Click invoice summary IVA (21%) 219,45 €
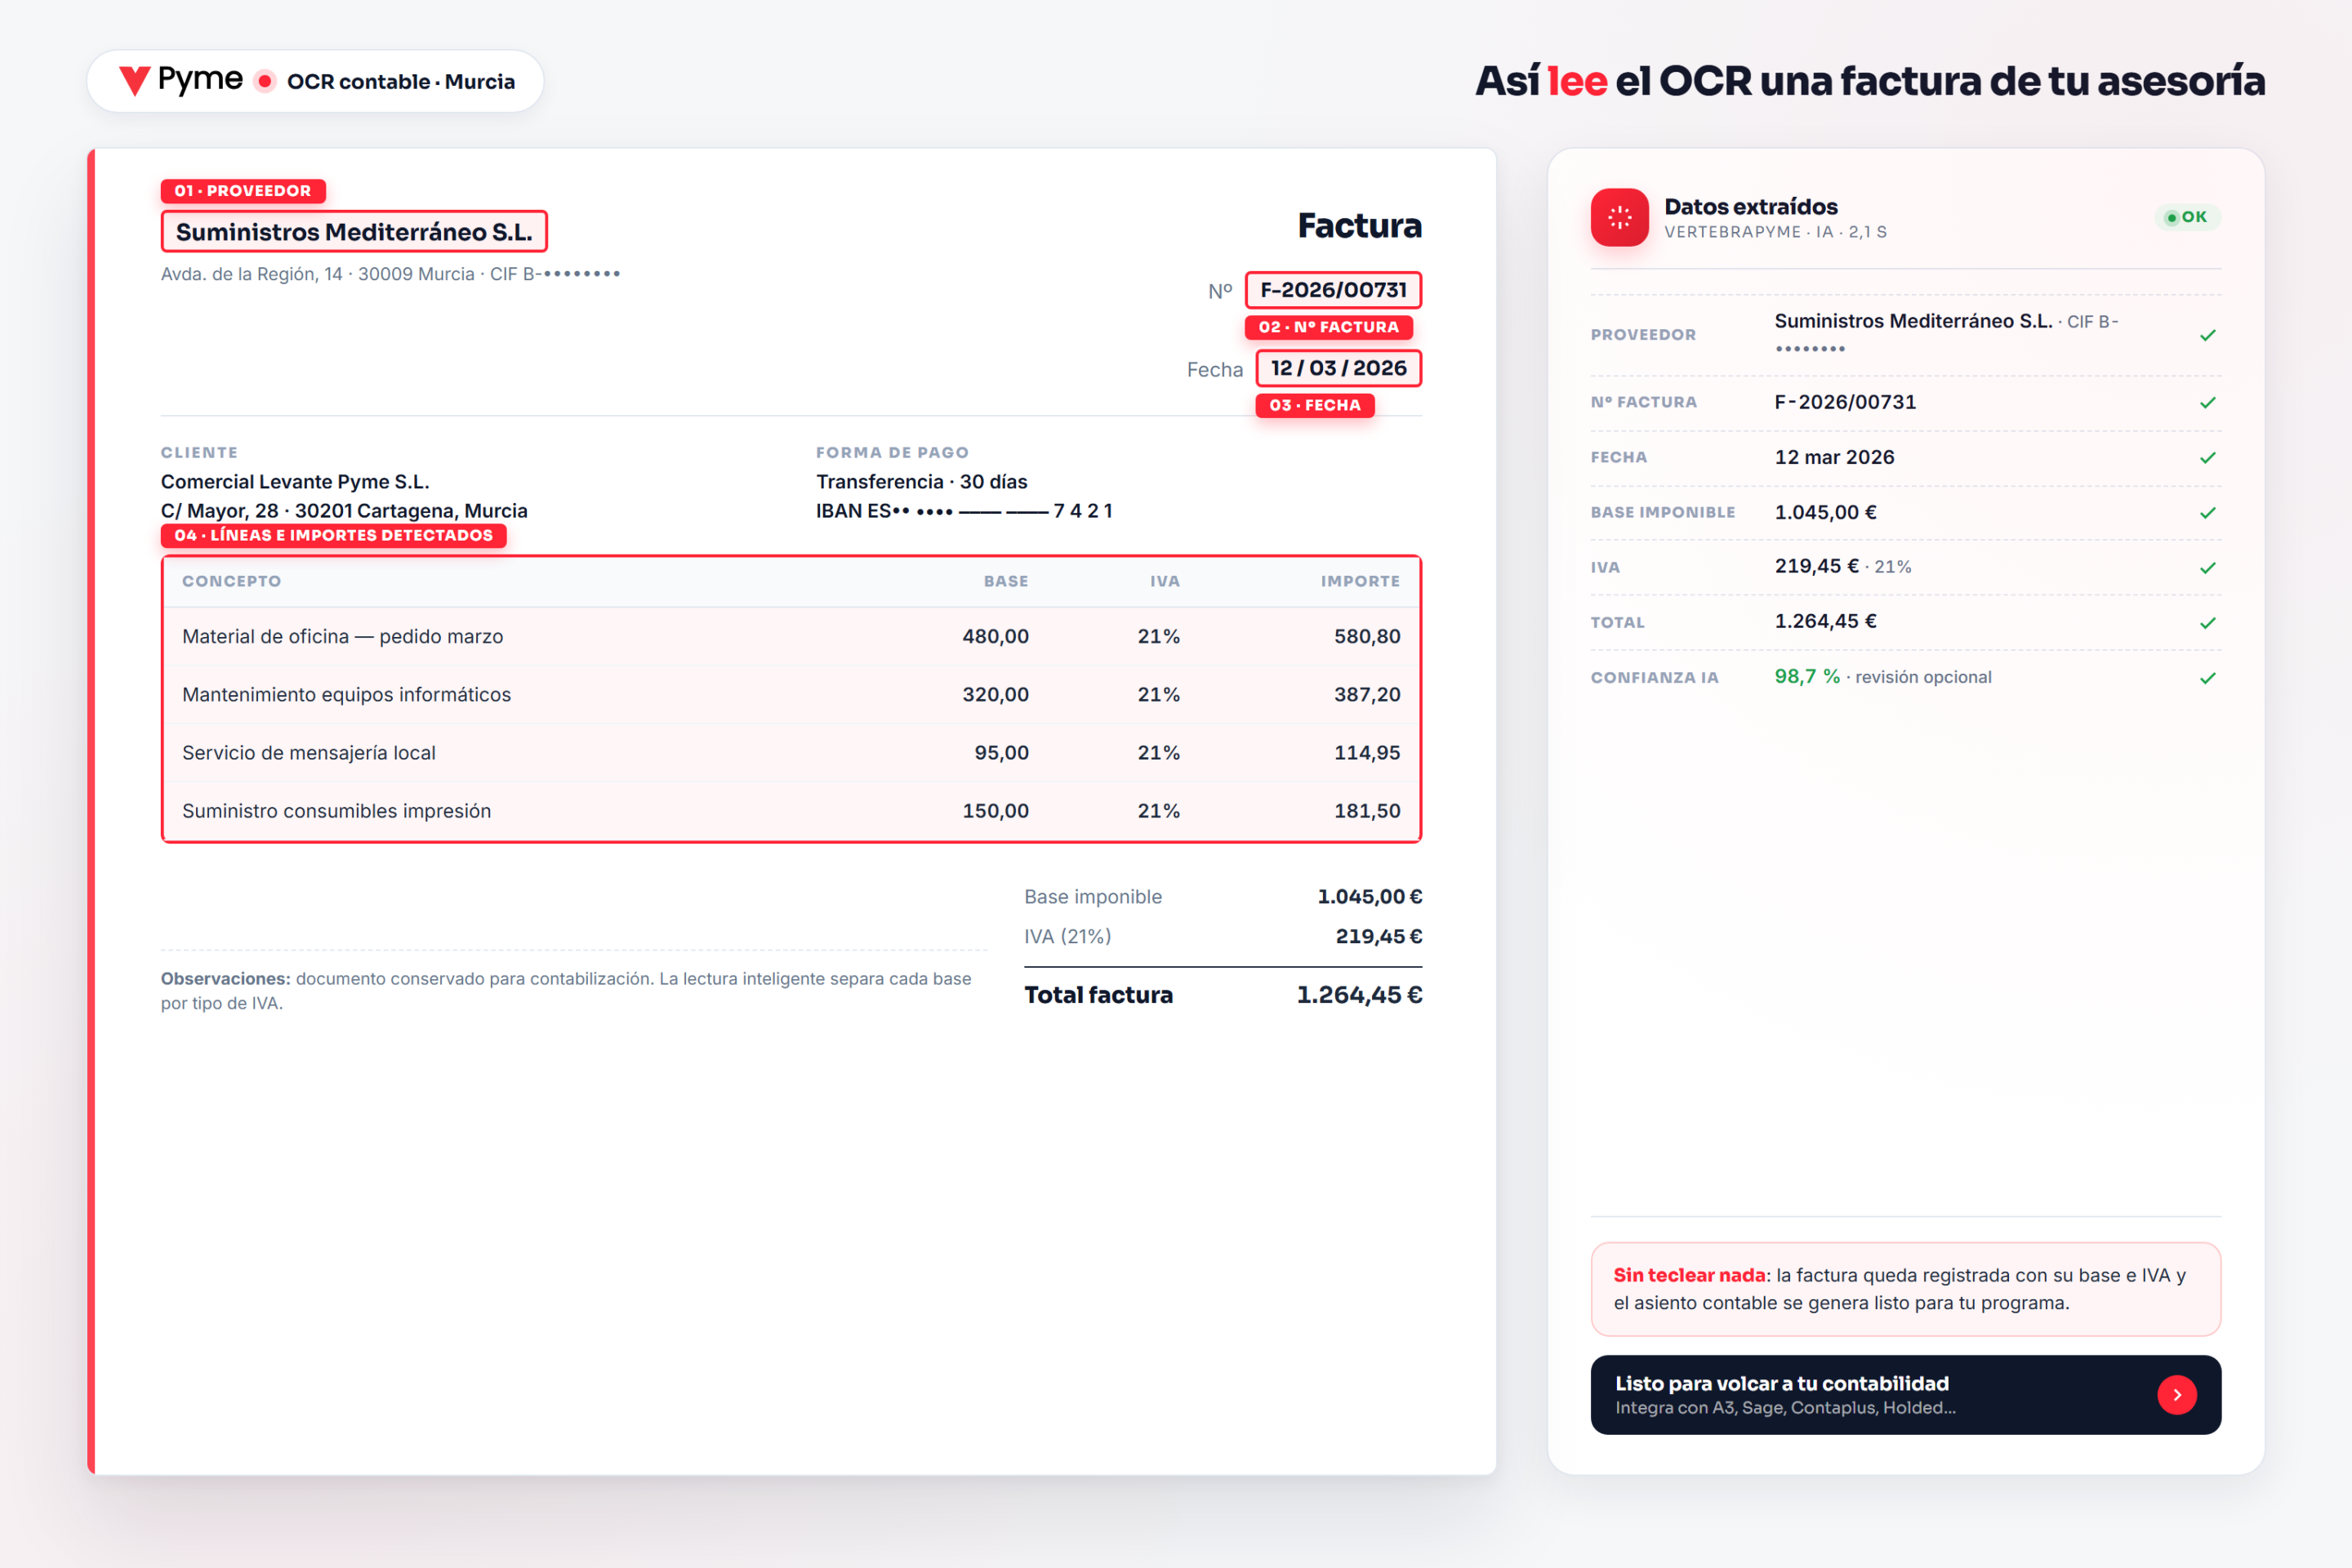2352x1568 pixels. click(x=1222, y=936)
